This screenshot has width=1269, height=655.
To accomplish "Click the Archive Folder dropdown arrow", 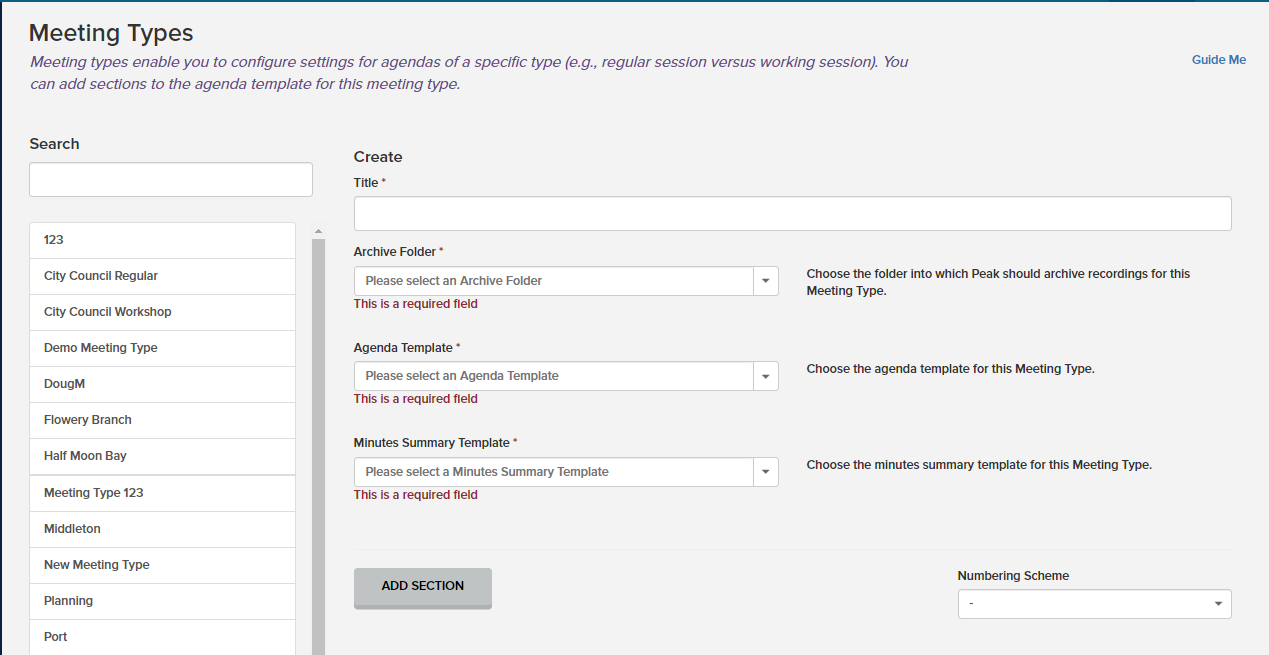I will [x=766, y=281].
